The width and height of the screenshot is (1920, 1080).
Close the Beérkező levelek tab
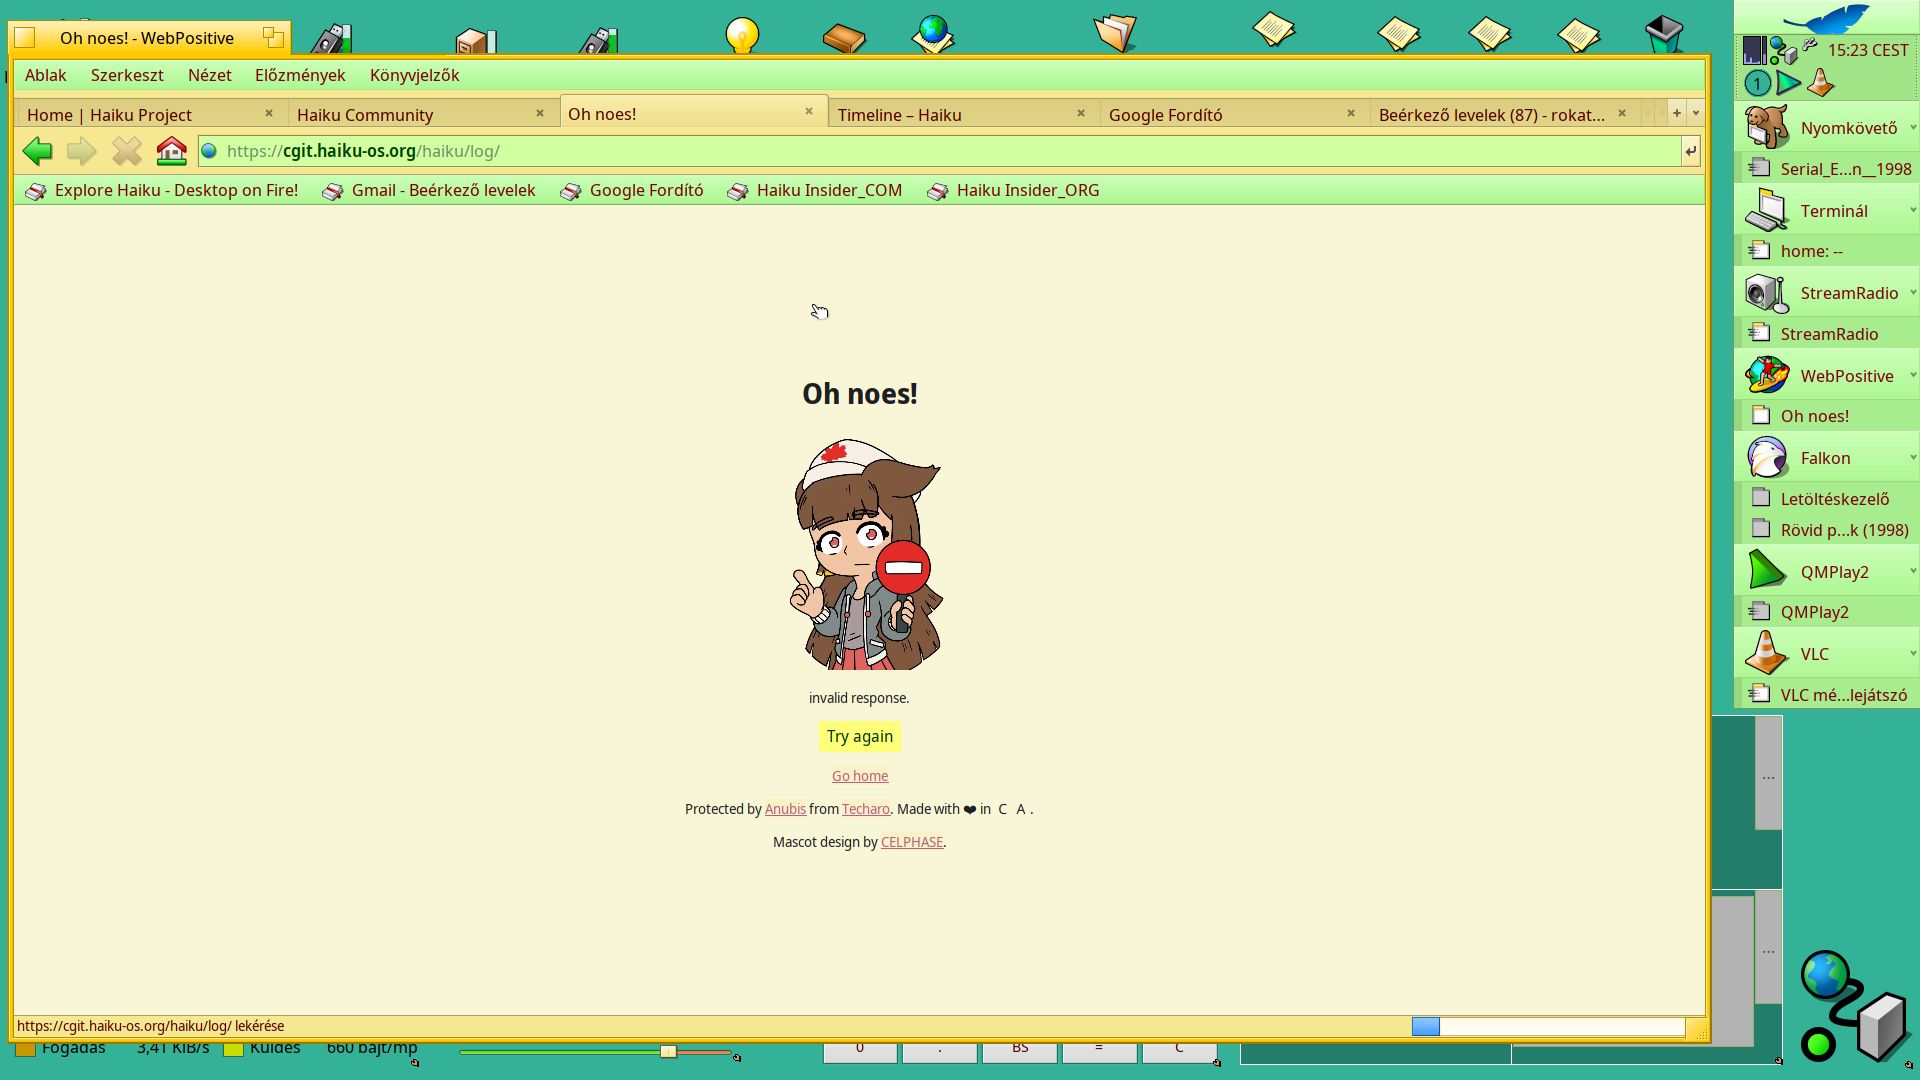[1622, 113]
